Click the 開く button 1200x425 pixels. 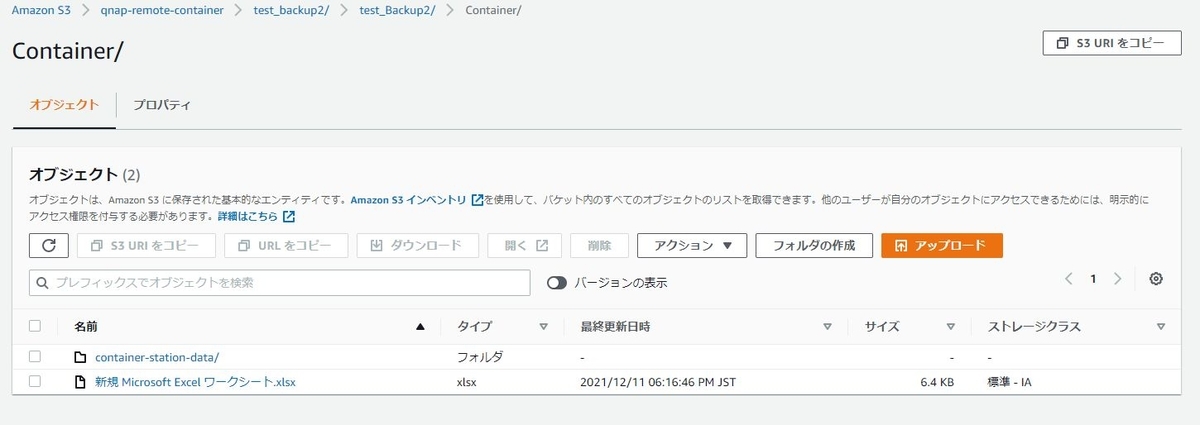(525, 245)
